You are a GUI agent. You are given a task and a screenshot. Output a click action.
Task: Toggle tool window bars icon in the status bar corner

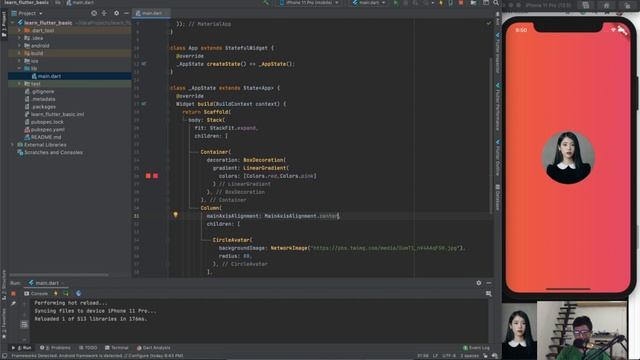(x=4, y=356)
